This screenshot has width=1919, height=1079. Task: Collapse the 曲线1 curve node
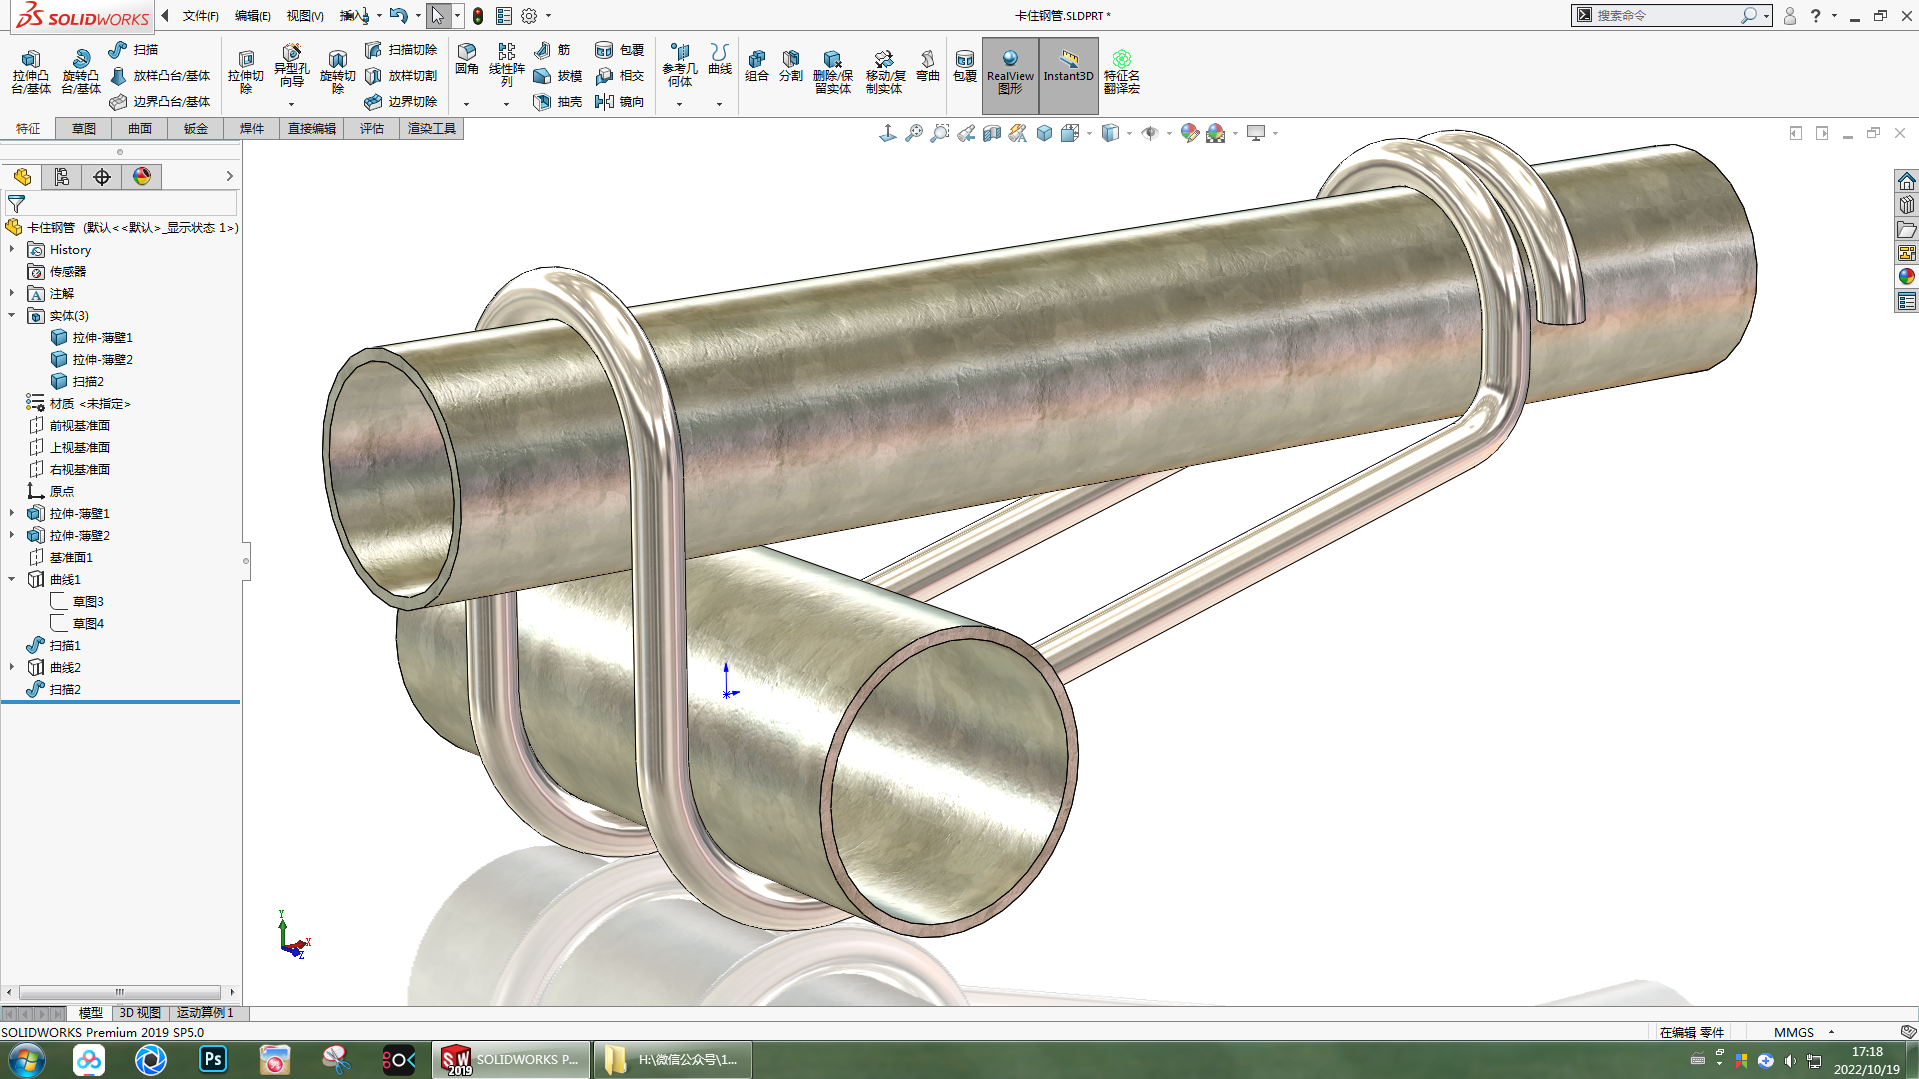(x=12, y=579)
